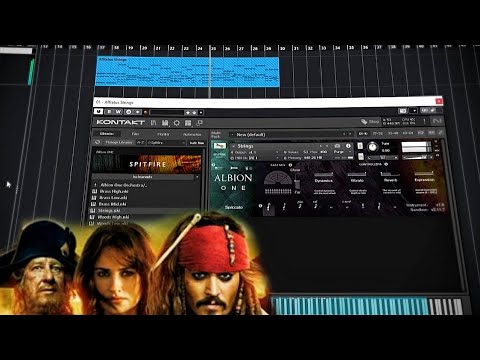Click the Close/Far mic mix fader
The height and width of the screenshot is (360, 480).
click(x=297, y=182)
